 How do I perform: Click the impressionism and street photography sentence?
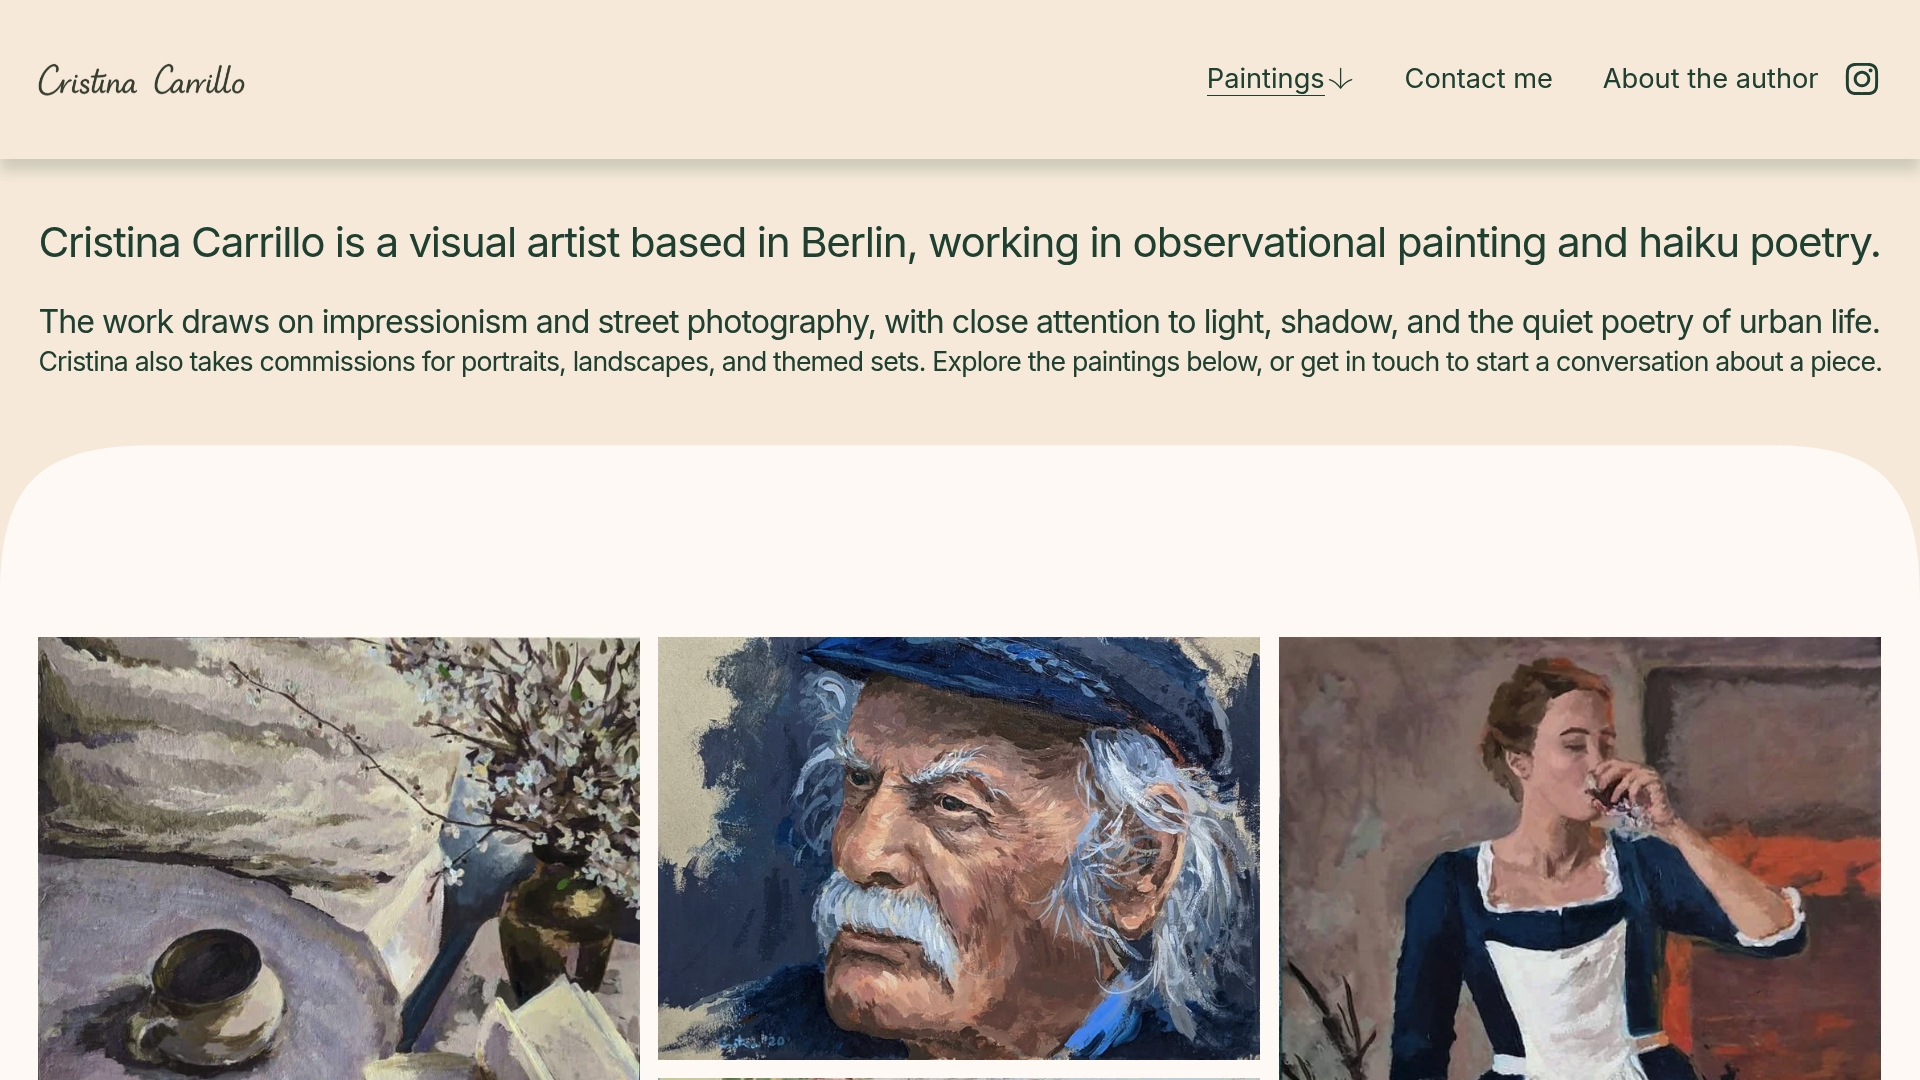pos(960,322)
